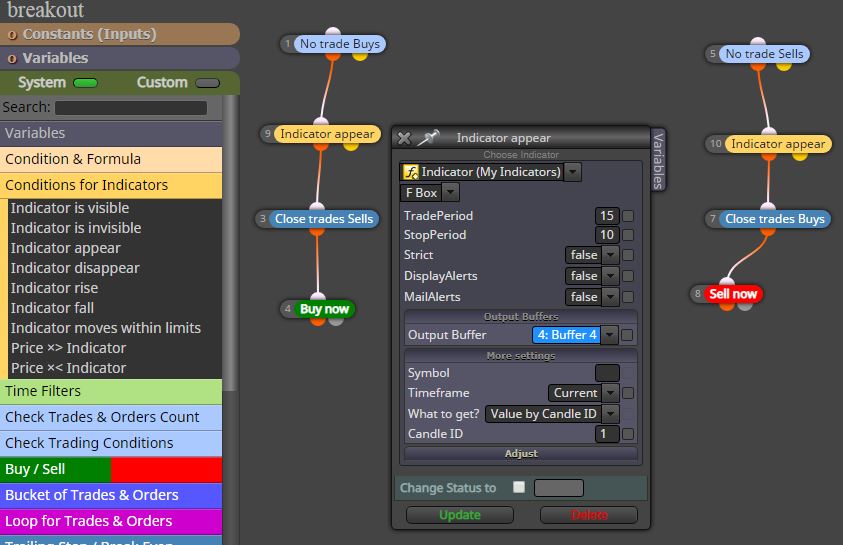The height and width of the screenshot is (545, 843).
Task: Open the Time Filters category
Action: (111, 391)
